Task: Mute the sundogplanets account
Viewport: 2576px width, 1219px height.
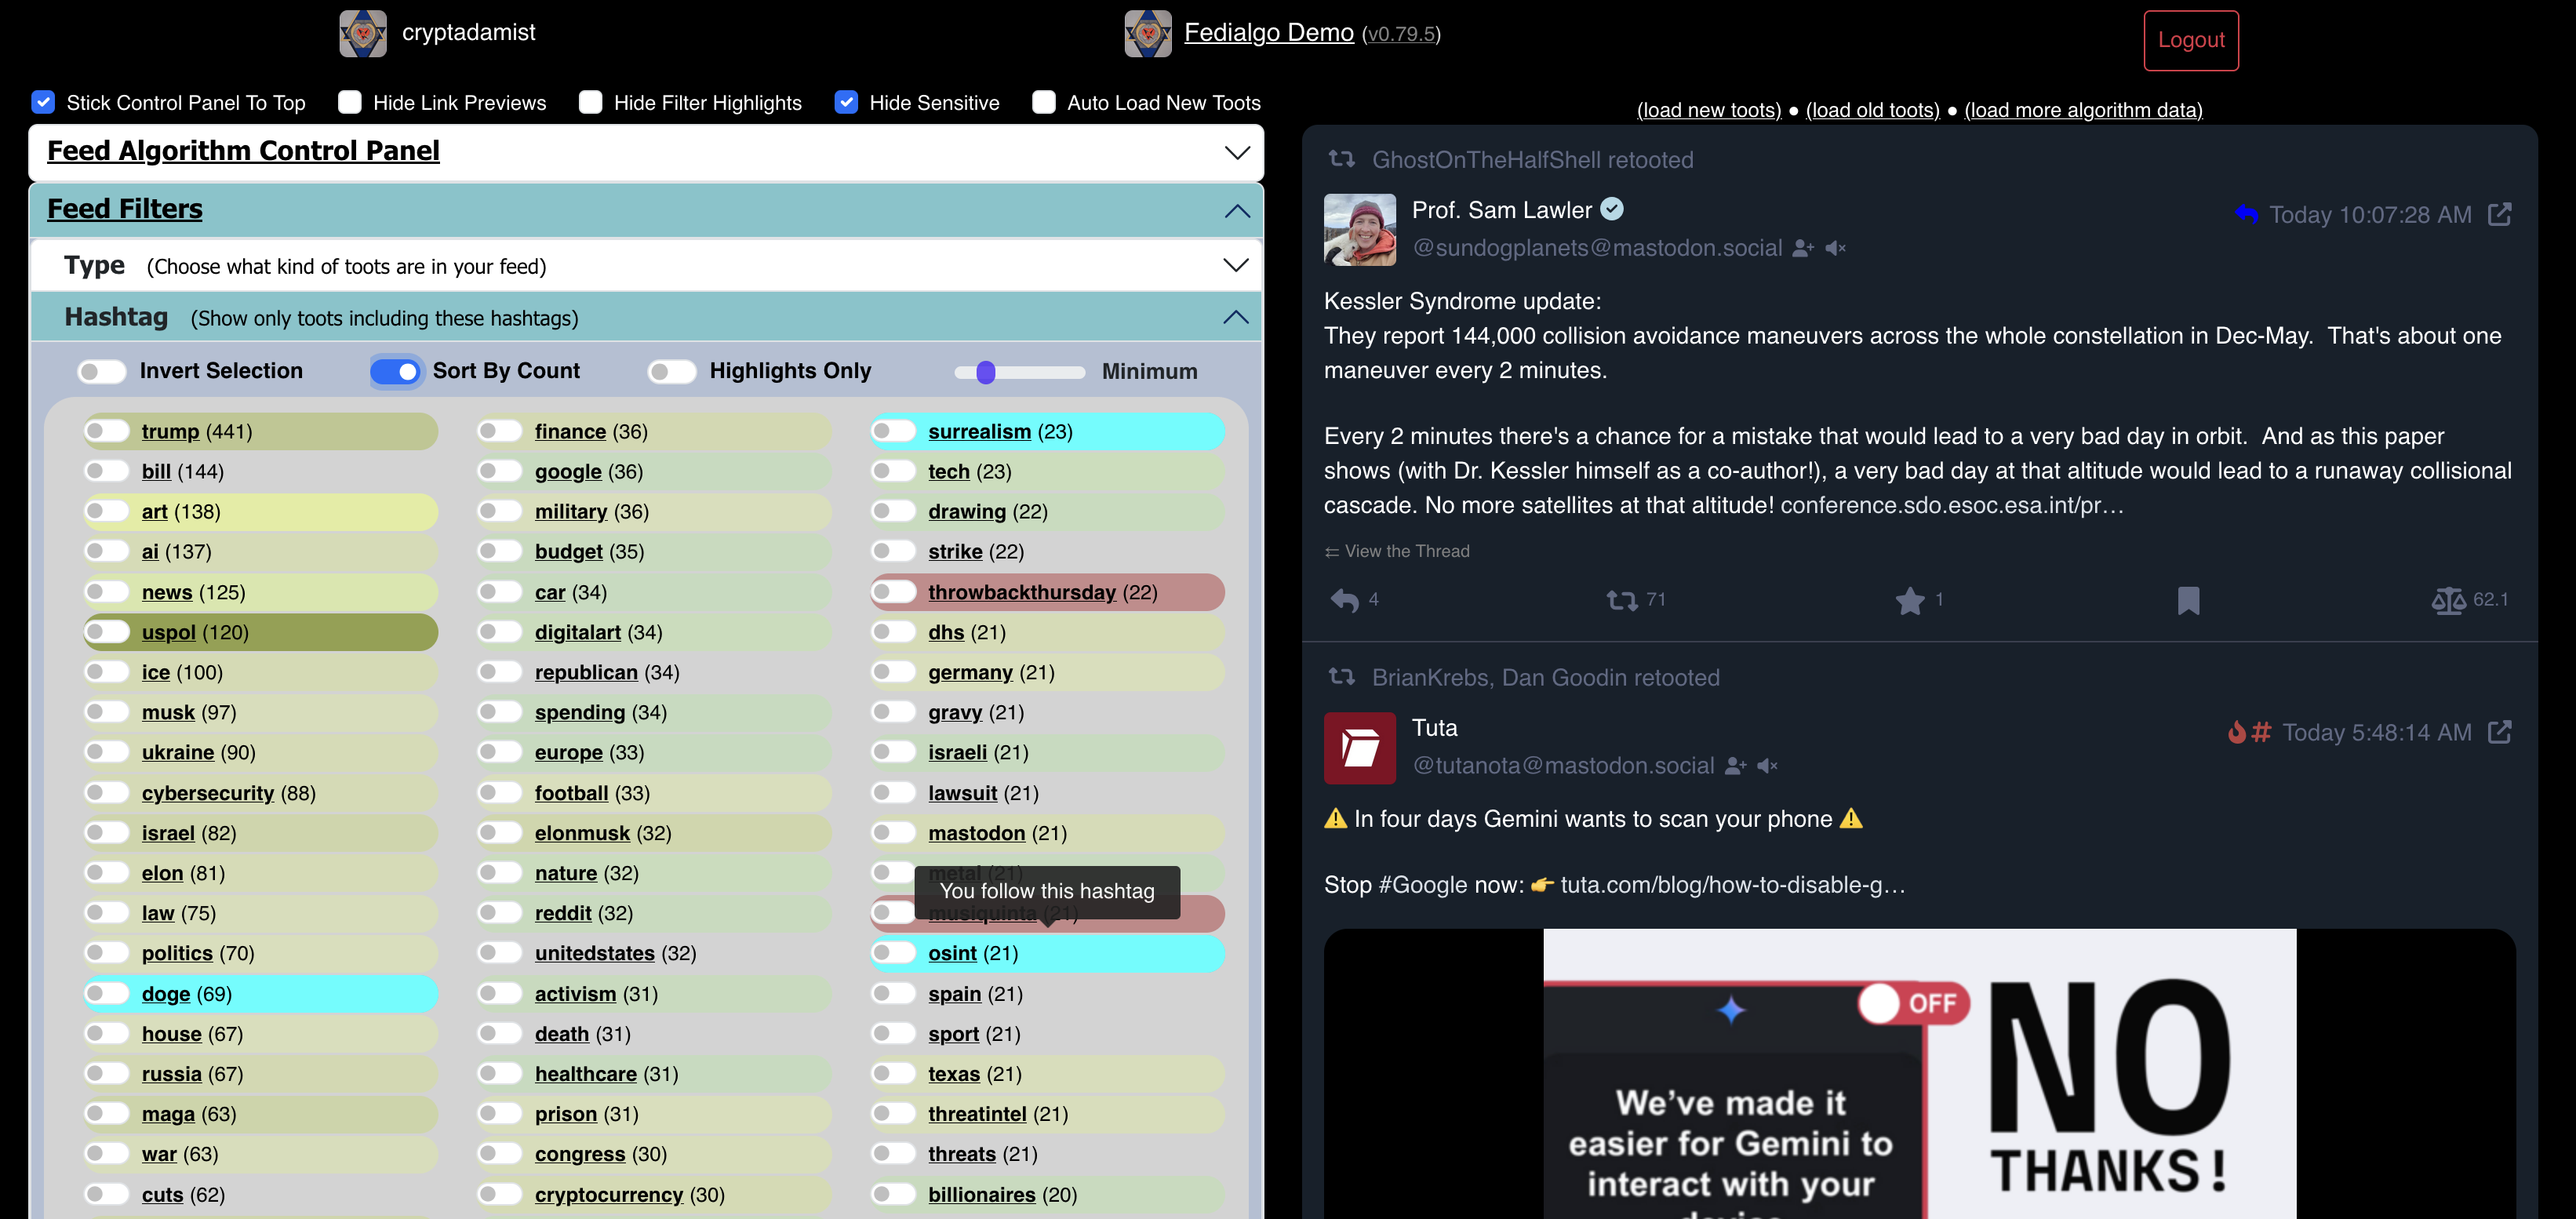Action: [x=1835, y=248]
